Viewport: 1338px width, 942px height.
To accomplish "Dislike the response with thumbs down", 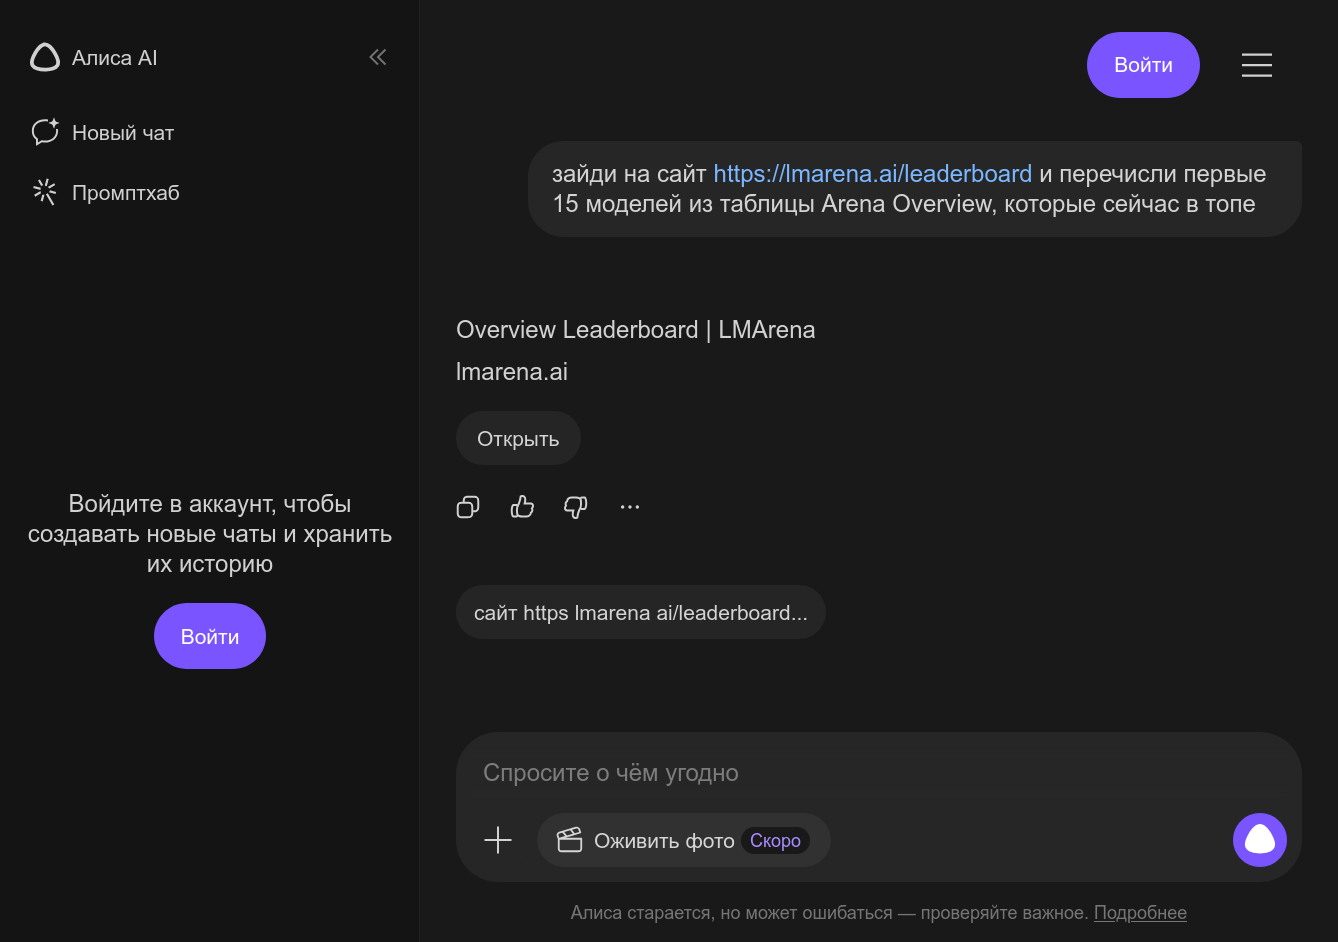I will [576, 507].
